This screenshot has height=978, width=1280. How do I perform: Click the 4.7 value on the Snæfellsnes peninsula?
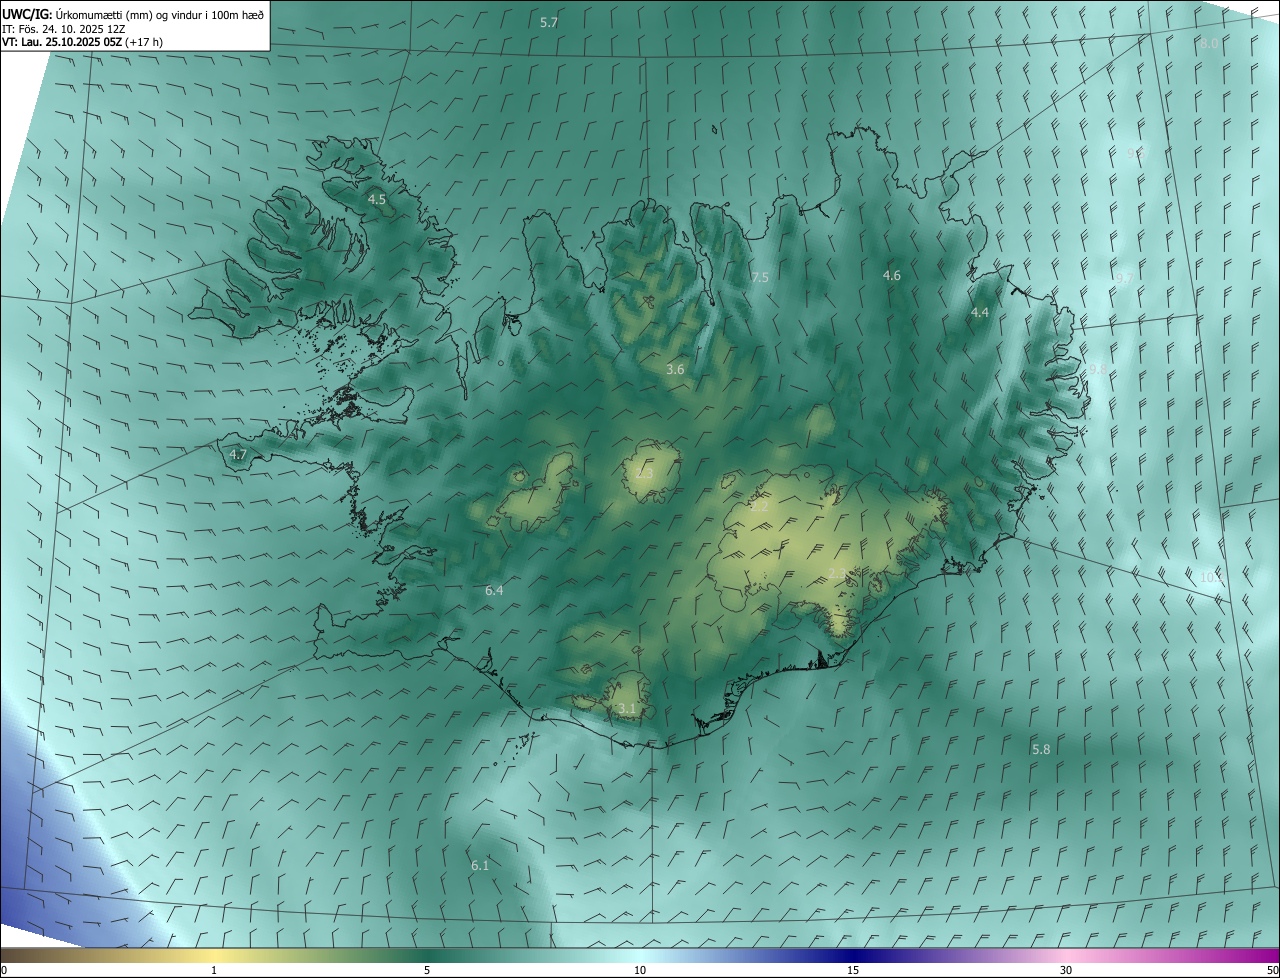[238, 455]
